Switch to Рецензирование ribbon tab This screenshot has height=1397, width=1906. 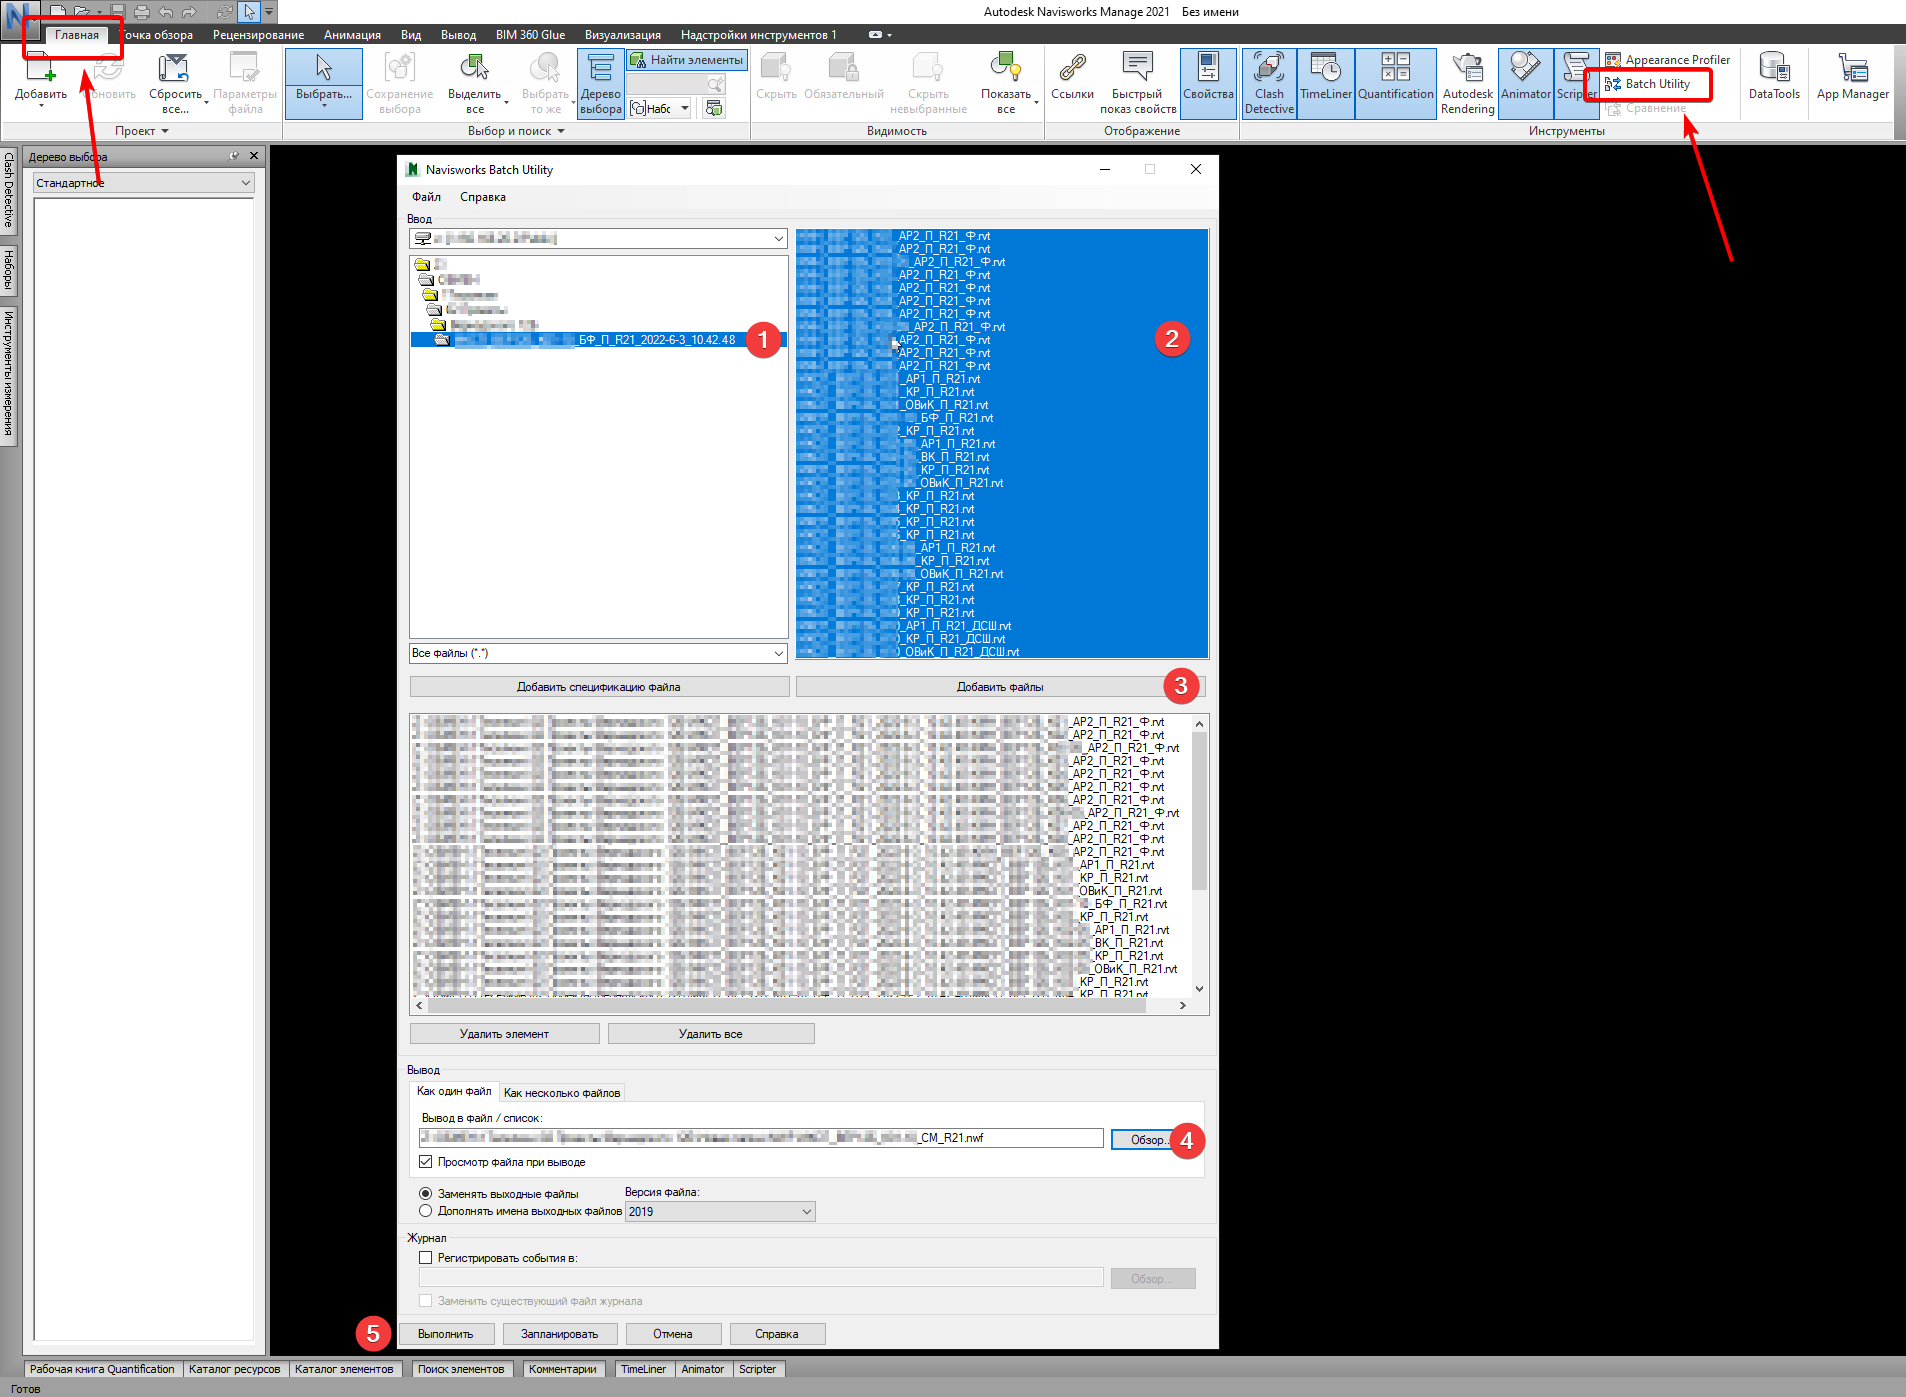pos(258,35)
